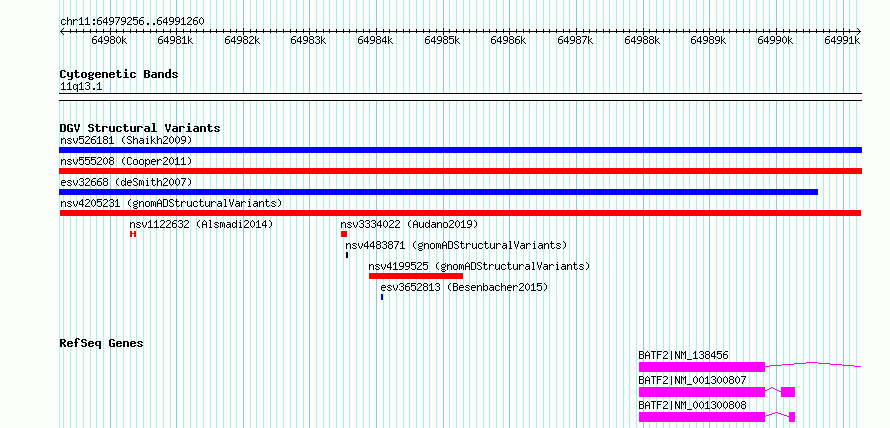The width and height of the screenshot is (890, 428).
Task: Click the RefSeq Genes track title
Action: 101,343
